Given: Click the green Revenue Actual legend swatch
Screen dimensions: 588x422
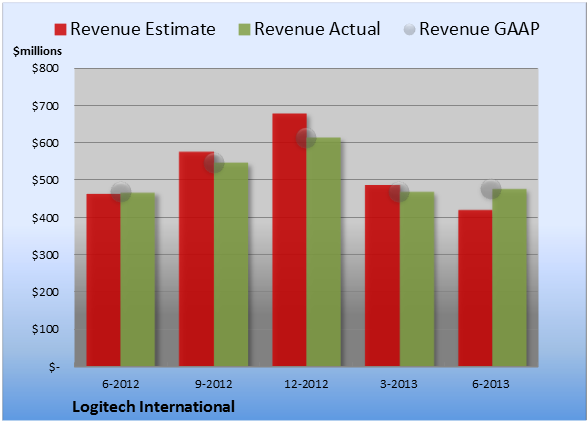Looking at the screenshot, I should pyautogui.click(x=244, y=29).
